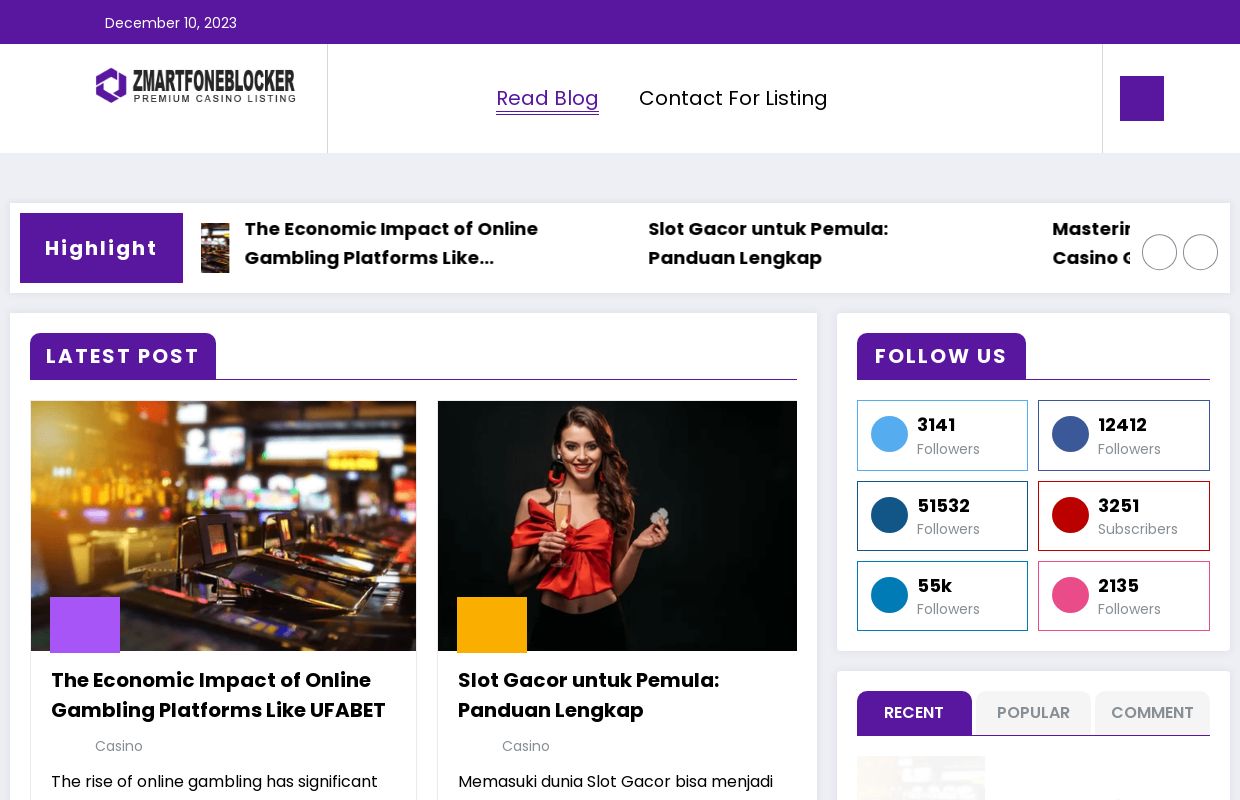1240x800 pixels.
Task: Click the red 3251 Subscribers YouTube icon
Action: point(1070,515)
